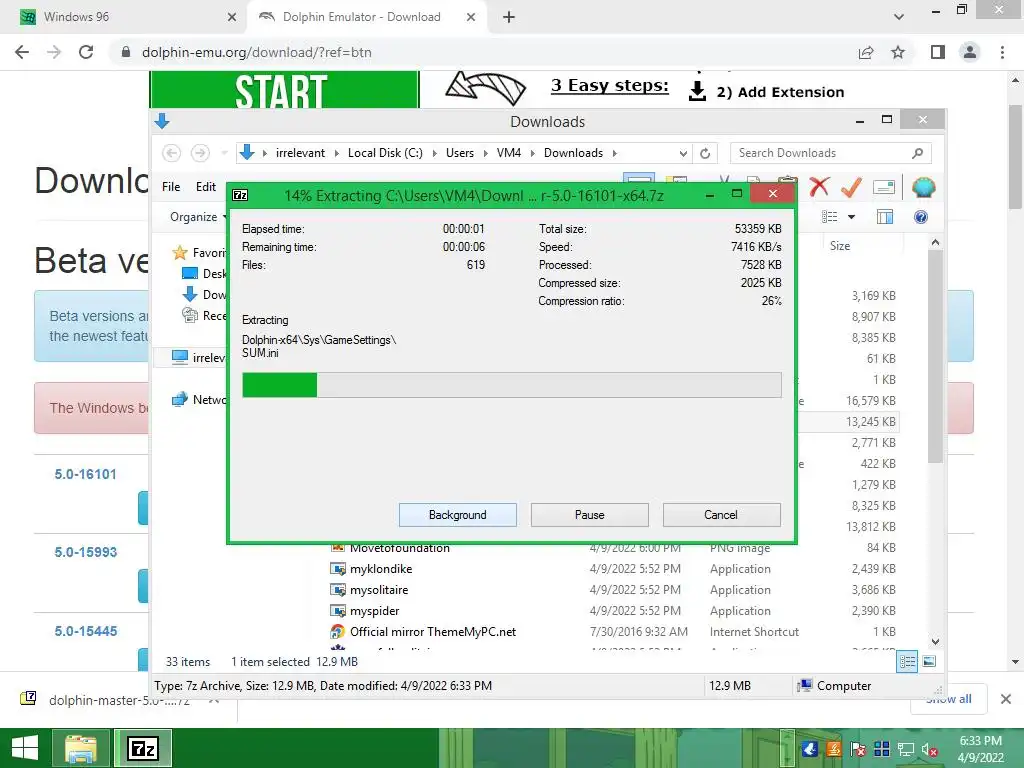Go back in Downloads explorer
Viewport: 1024px width, 768px height.
171,153
